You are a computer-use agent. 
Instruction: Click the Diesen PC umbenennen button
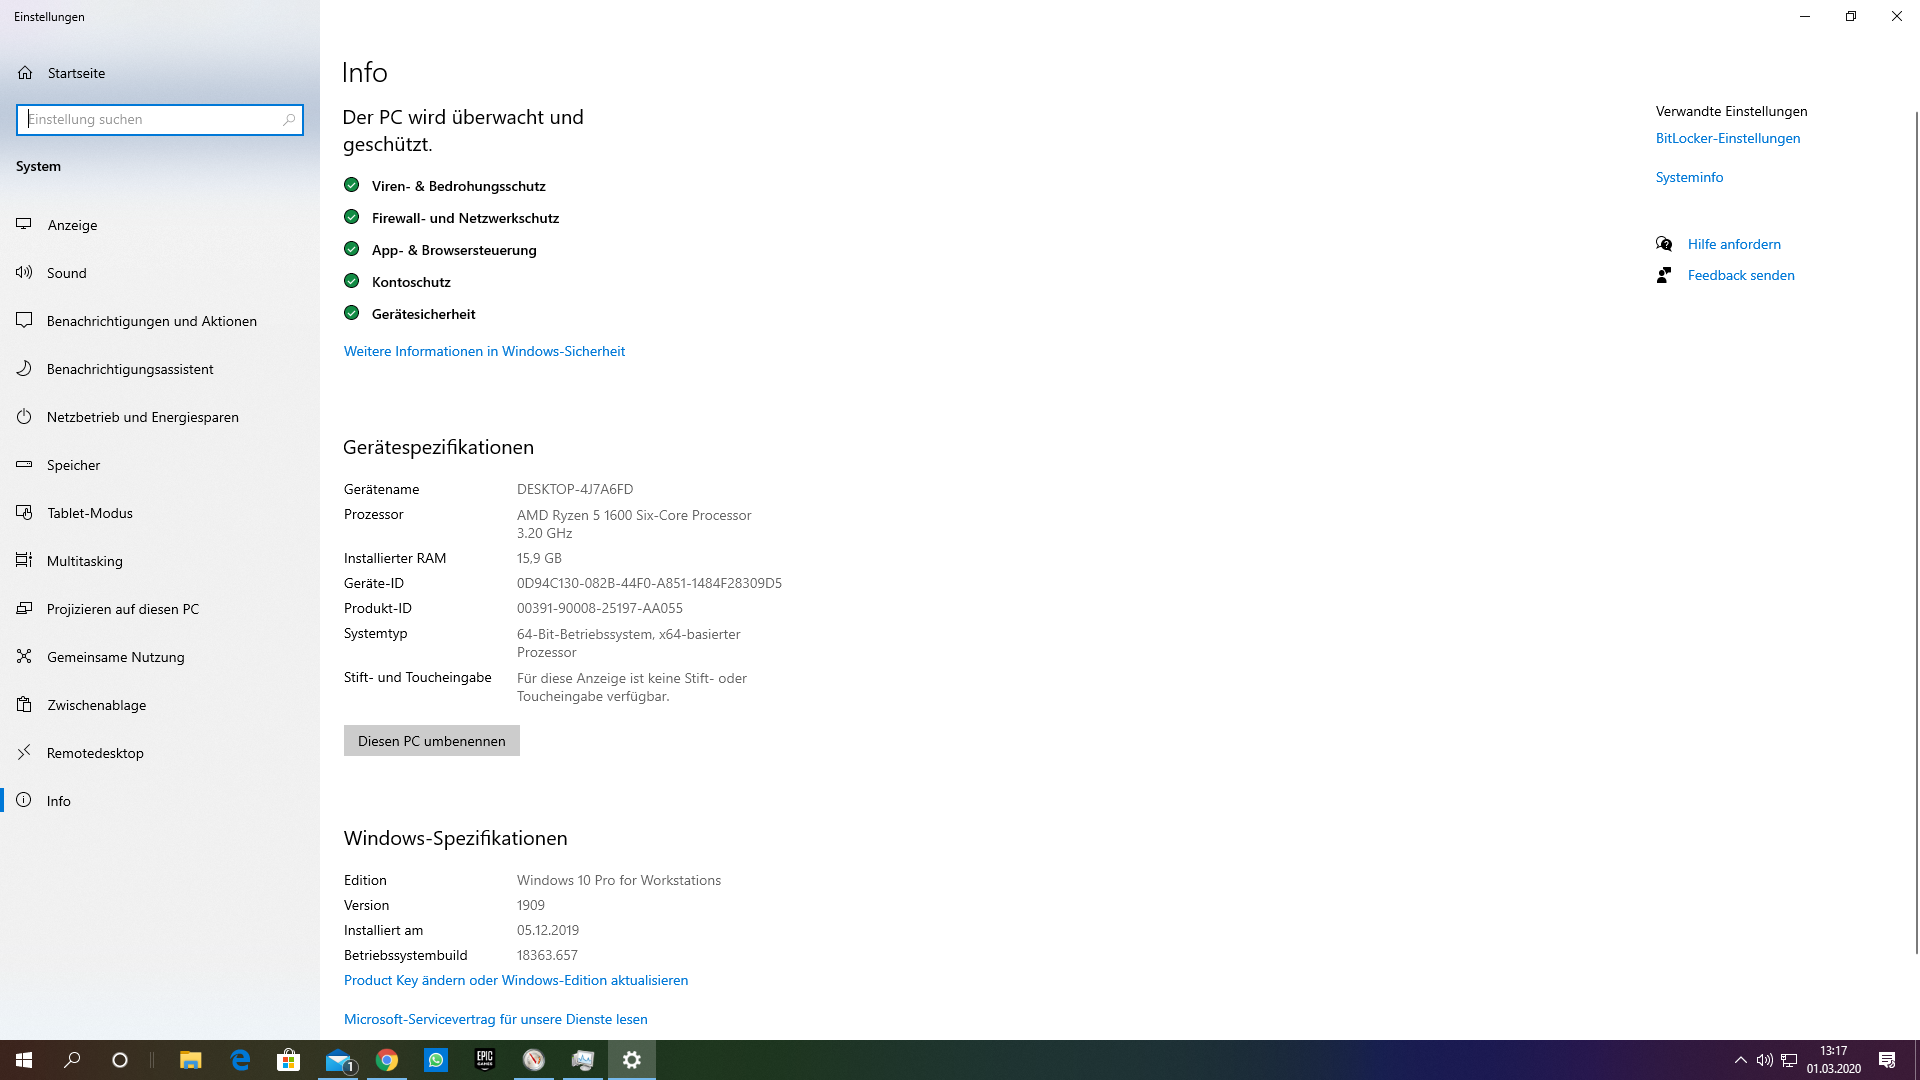tap(431, 740)
